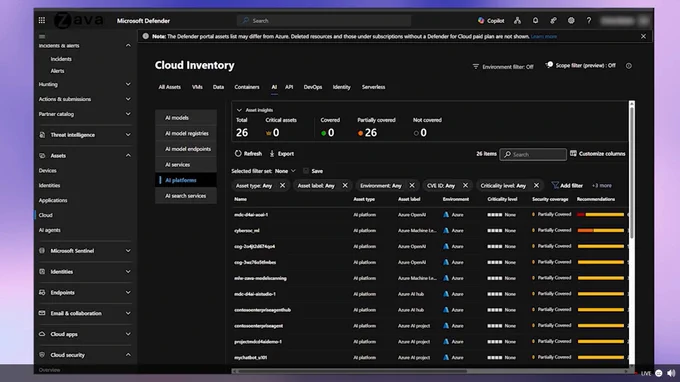Expand the Threat intelligence chevron
Screen dimensions: 680x382
click(128, 135)
